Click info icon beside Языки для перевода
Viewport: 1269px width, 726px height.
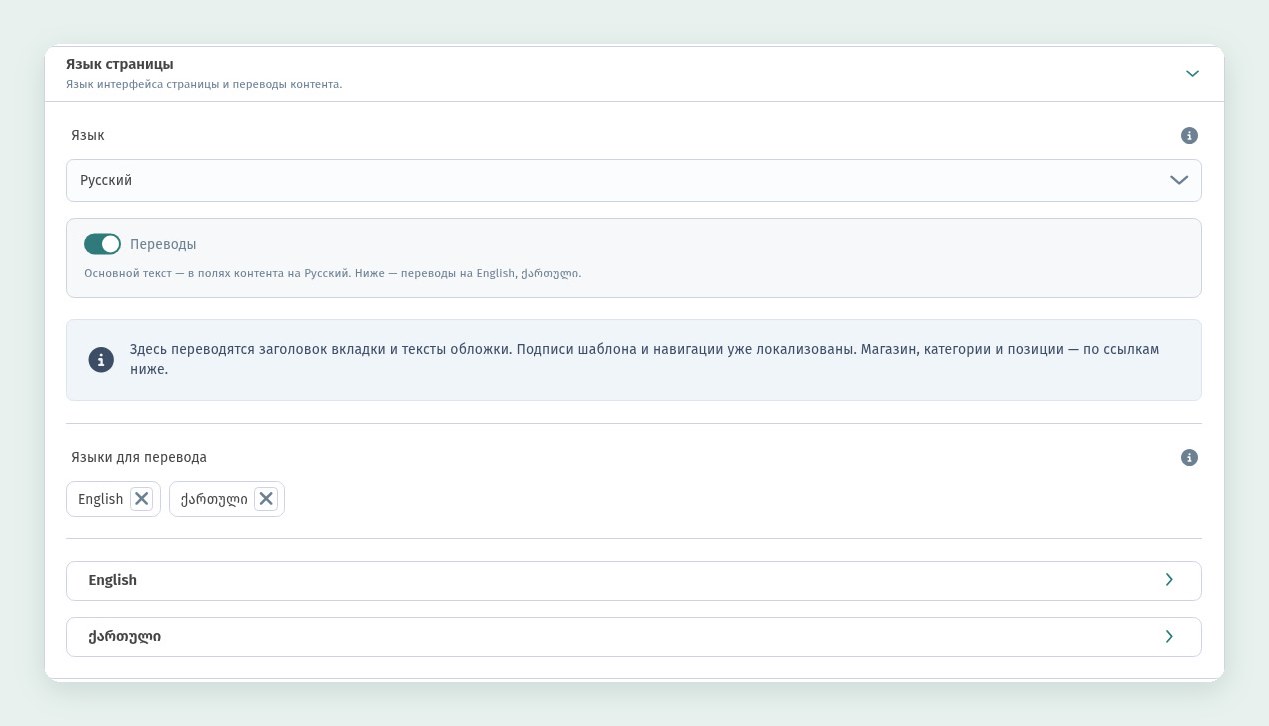pyautogui.click(x=1189, y=458)
